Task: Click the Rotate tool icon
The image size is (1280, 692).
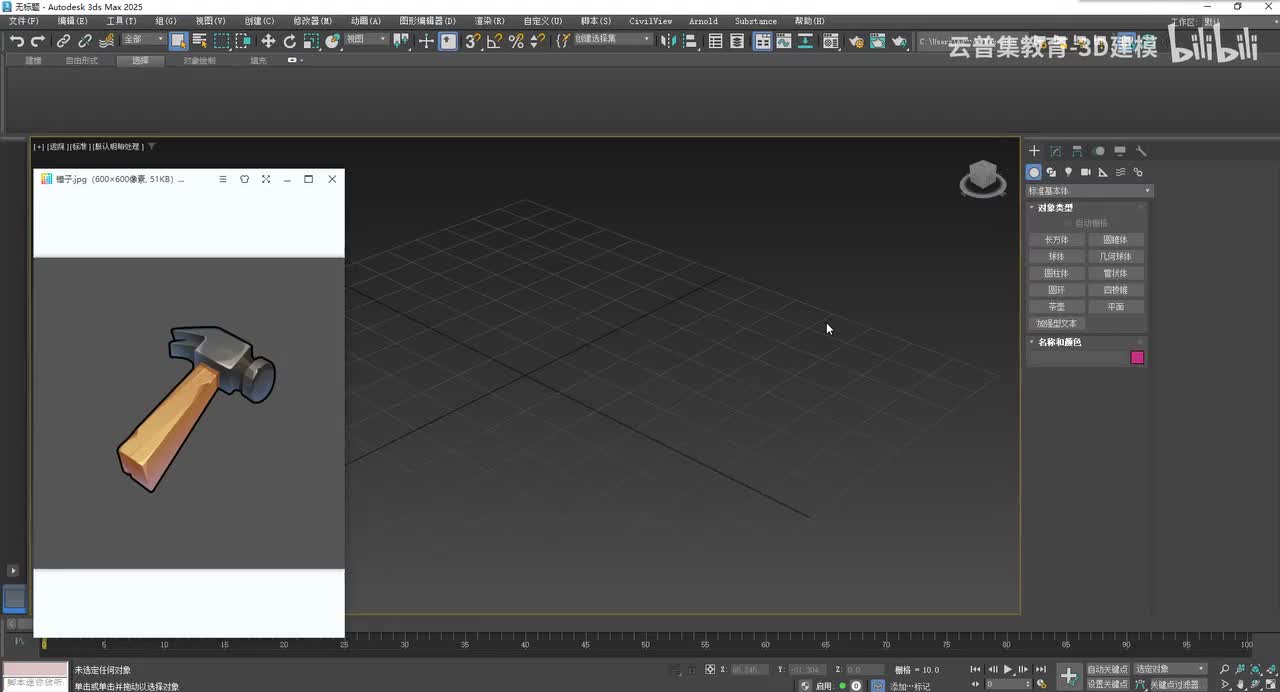Action: (x=290, y=41)
